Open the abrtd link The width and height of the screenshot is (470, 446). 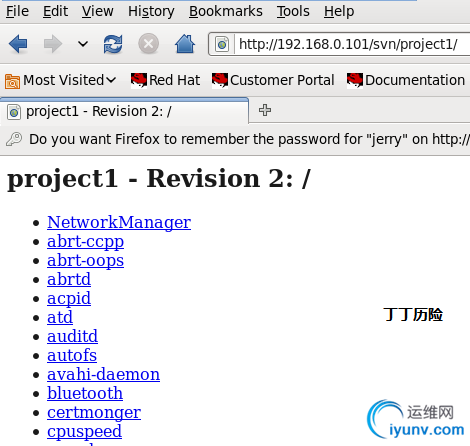(x=69, y=279)
